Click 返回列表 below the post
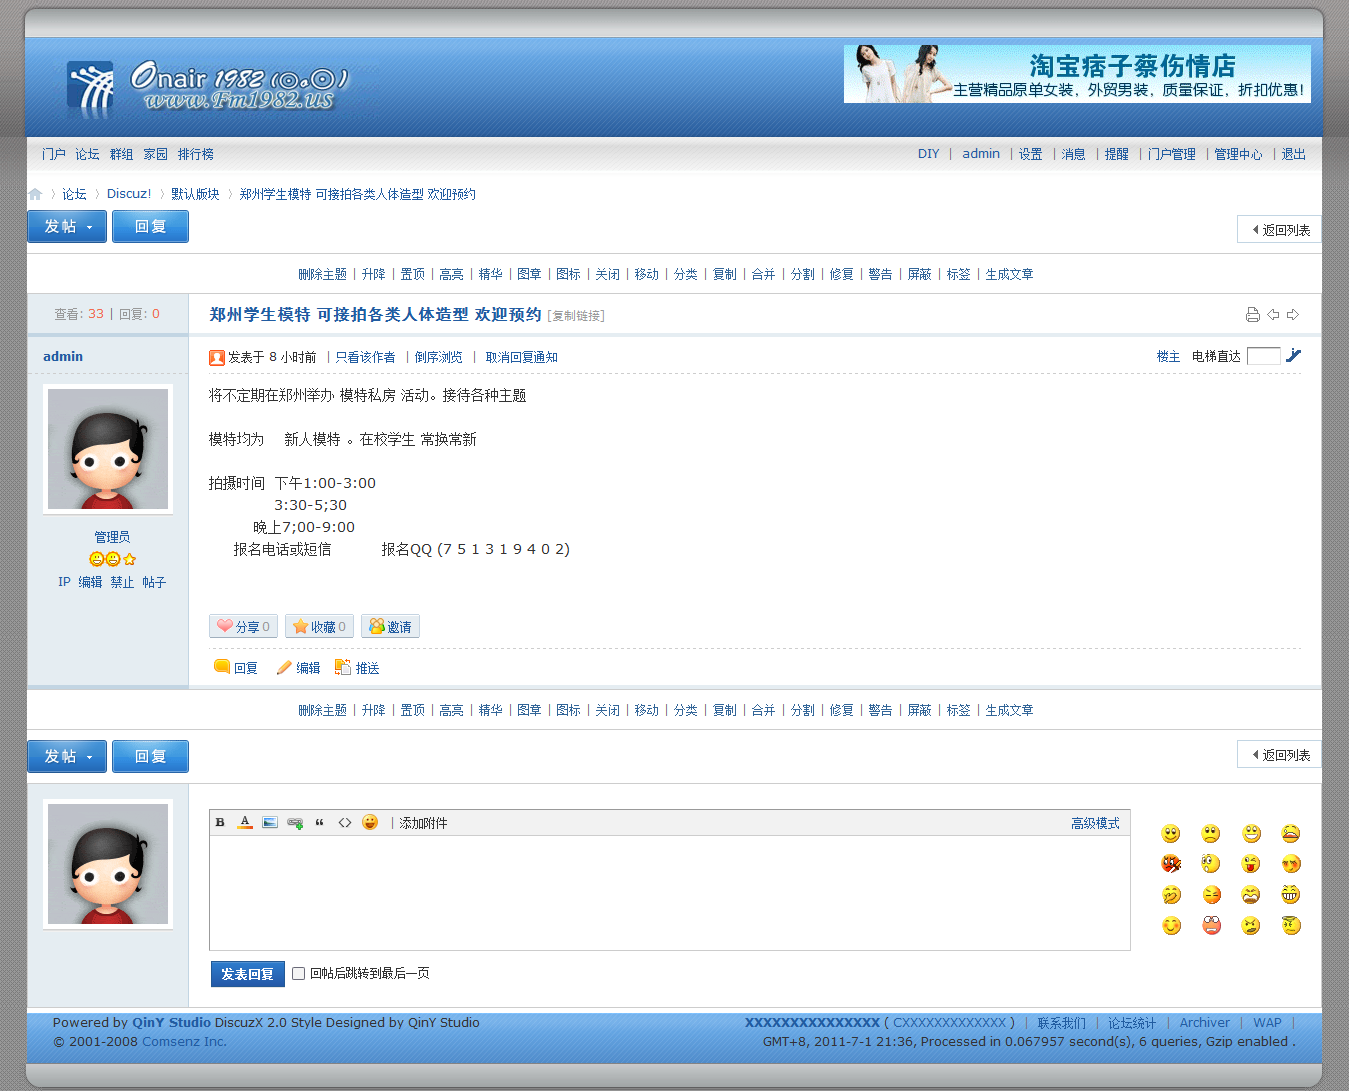 point(1280,755)
